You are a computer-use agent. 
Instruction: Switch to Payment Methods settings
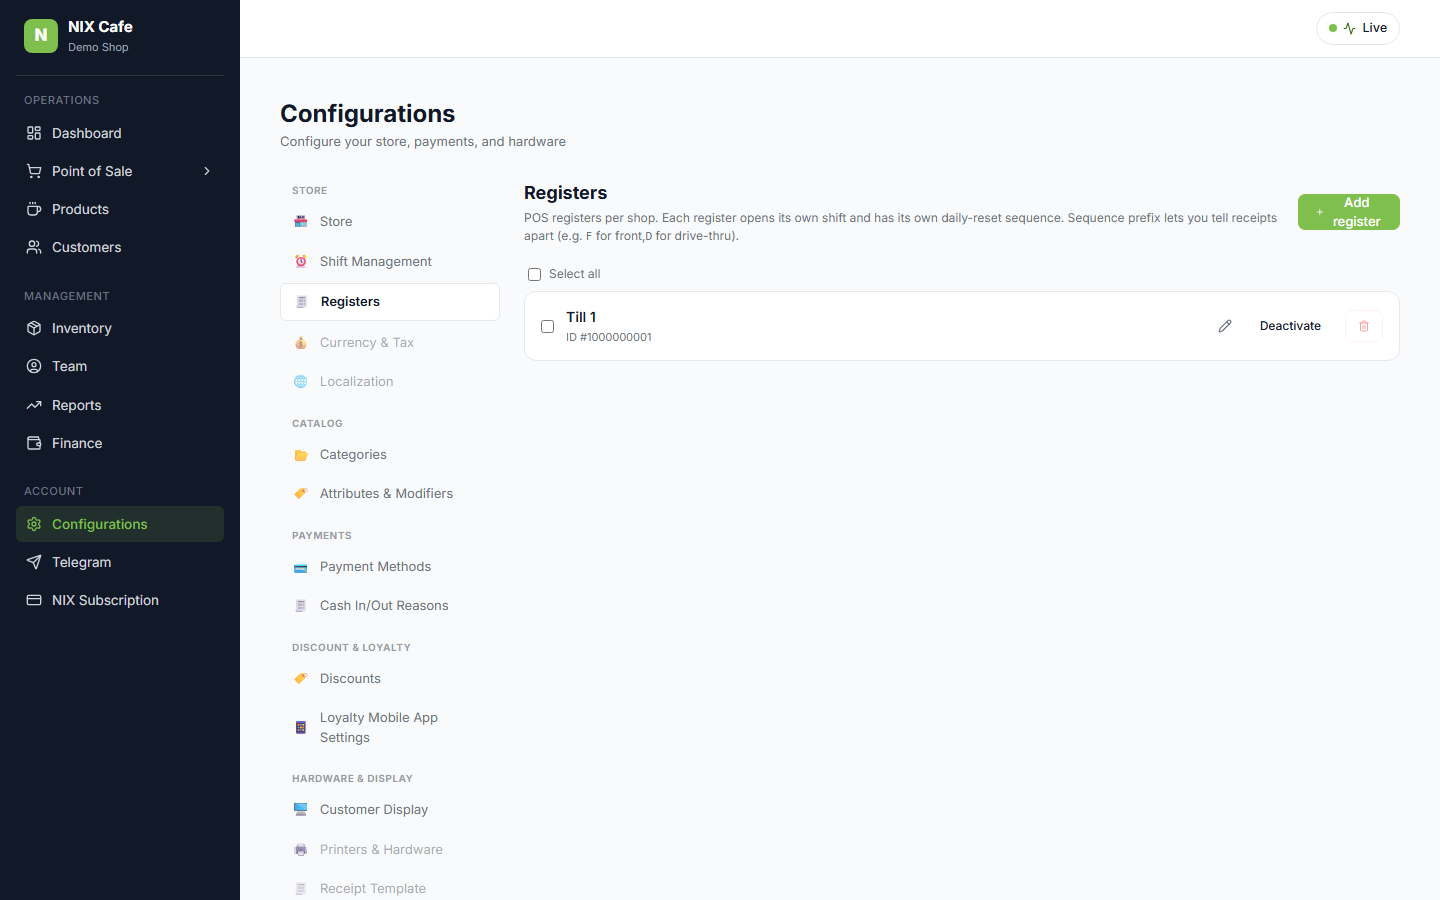tap(390, 567)
